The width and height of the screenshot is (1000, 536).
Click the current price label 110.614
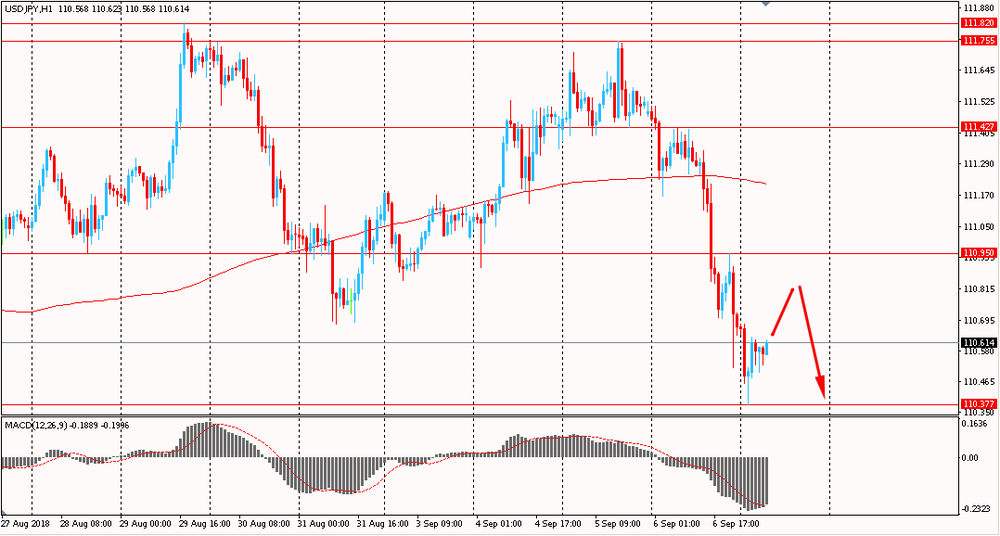pos(979,343)
